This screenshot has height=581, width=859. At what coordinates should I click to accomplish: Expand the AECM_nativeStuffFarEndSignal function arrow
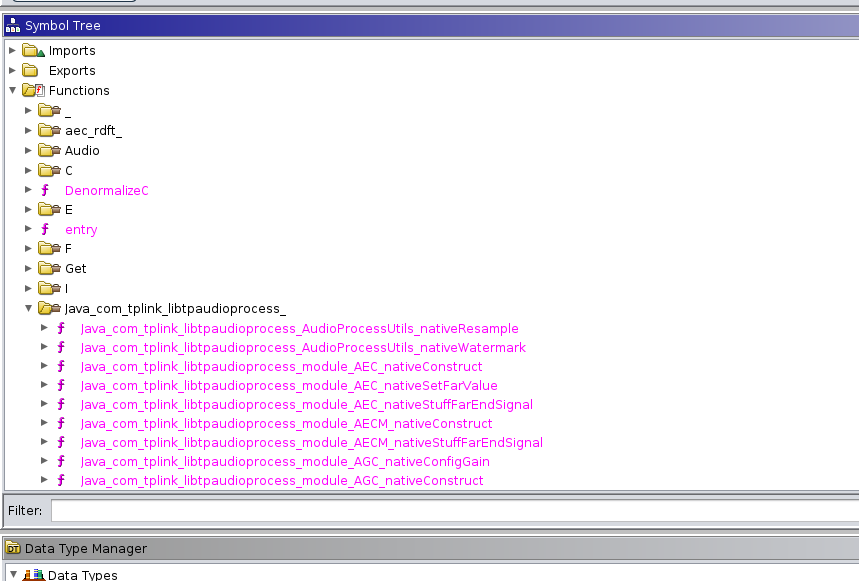[44, 442]
